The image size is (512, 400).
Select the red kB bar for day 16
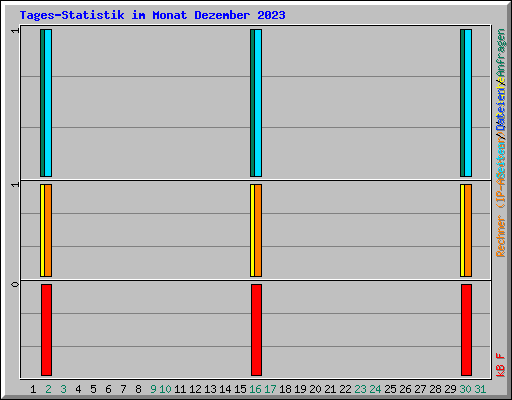[256, 330]
